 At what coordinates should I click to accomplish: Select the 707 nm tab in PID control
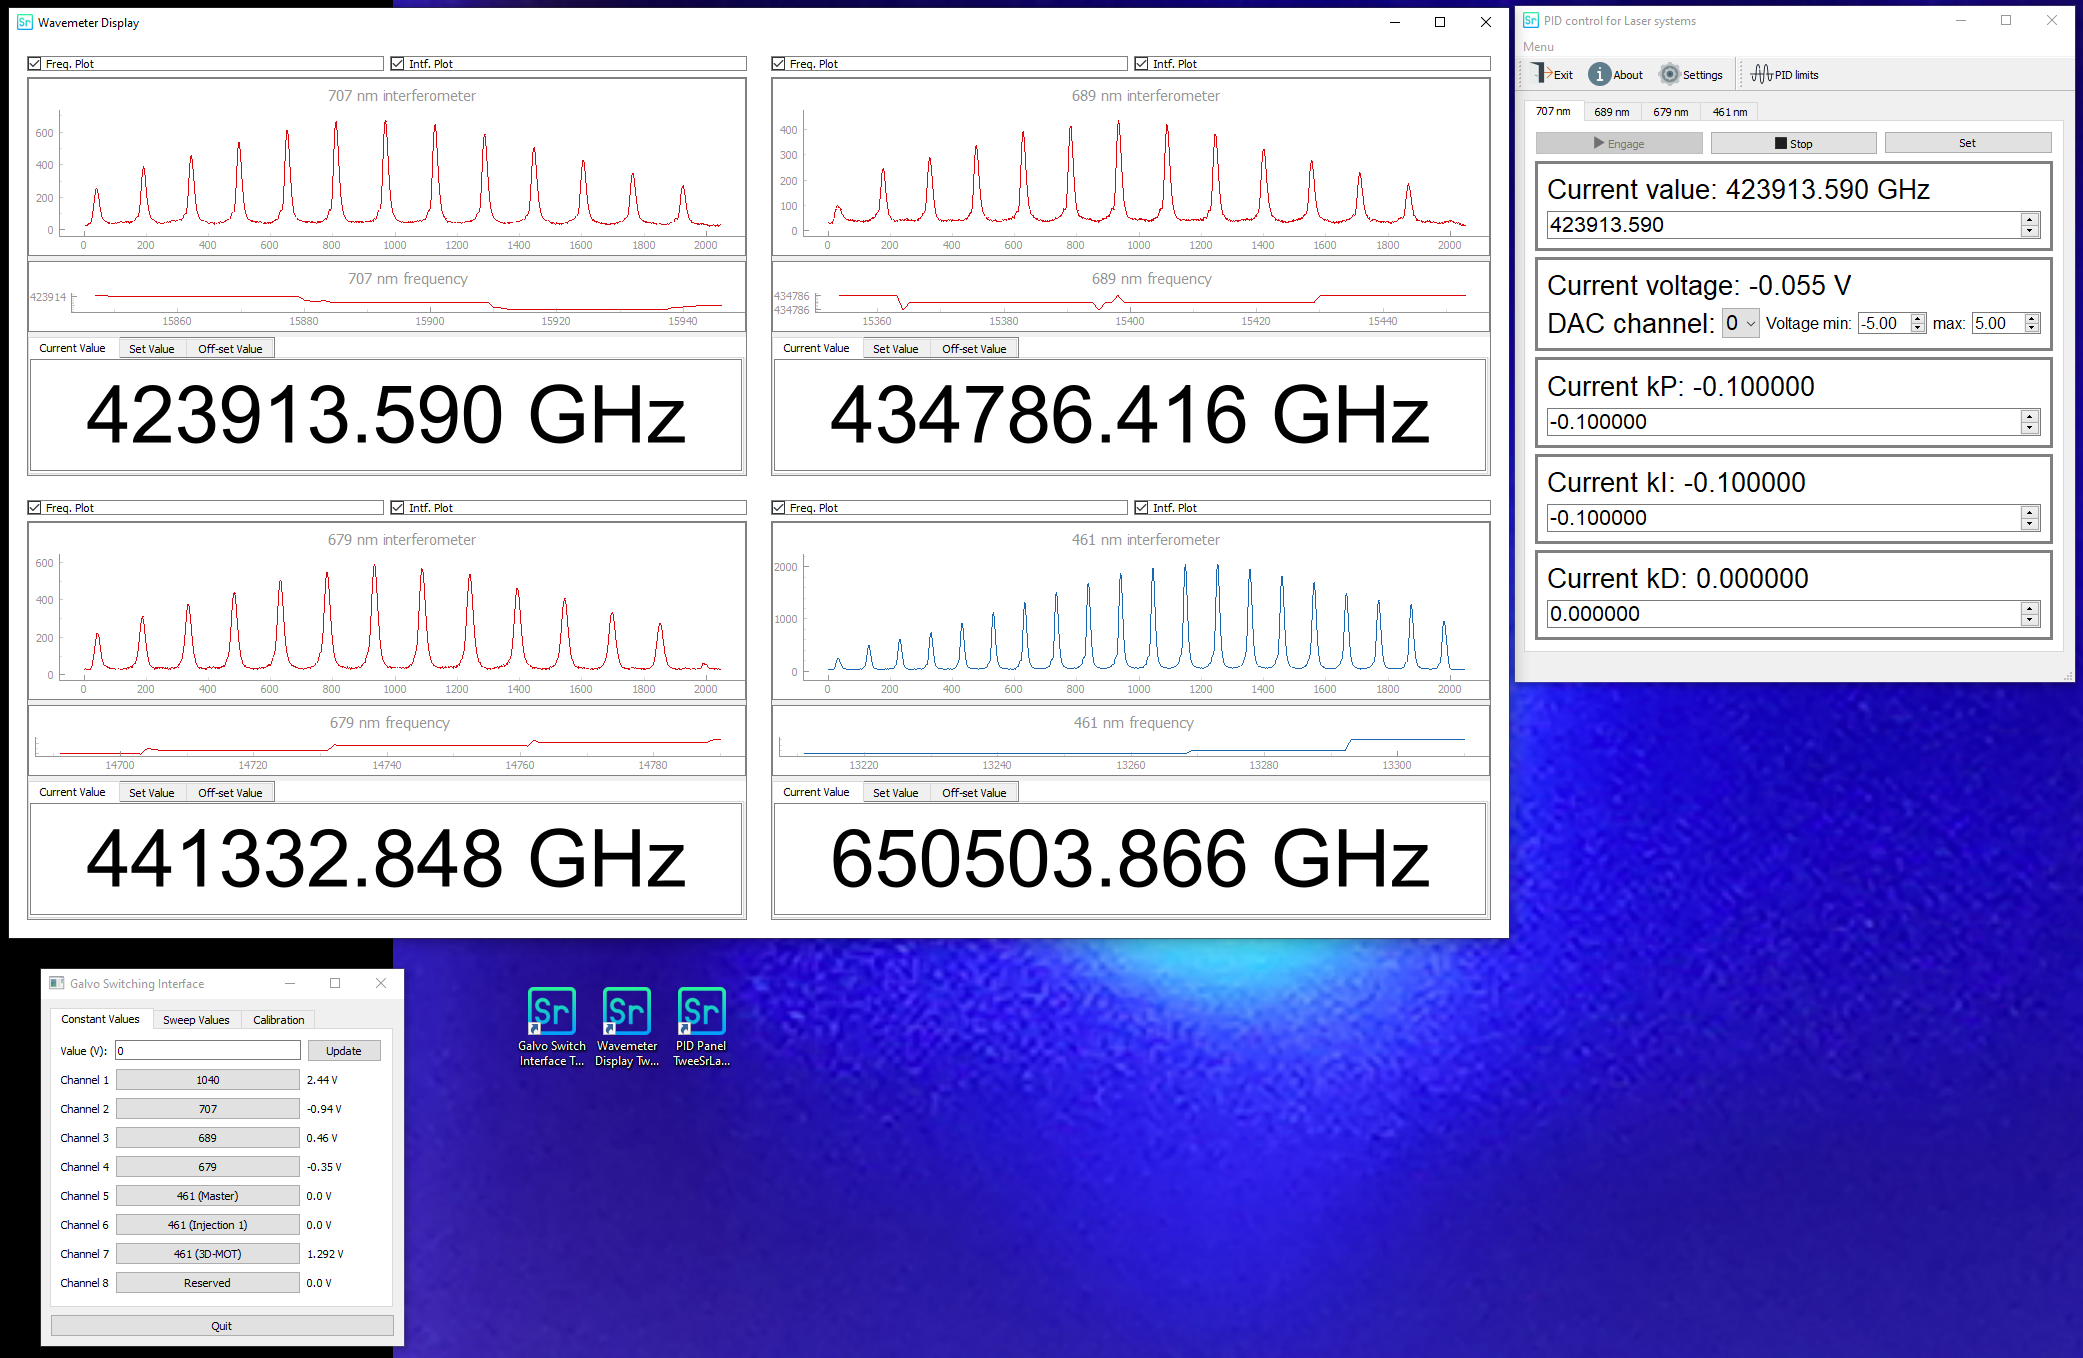click(x=1553, y=111)
